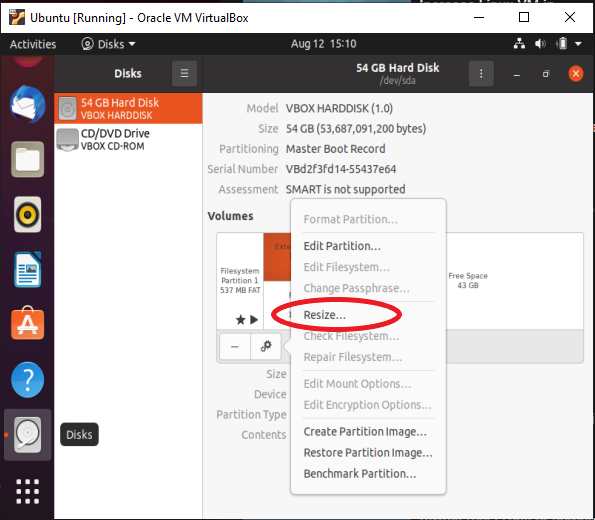Click Activities in the top bar

[33, 44]
